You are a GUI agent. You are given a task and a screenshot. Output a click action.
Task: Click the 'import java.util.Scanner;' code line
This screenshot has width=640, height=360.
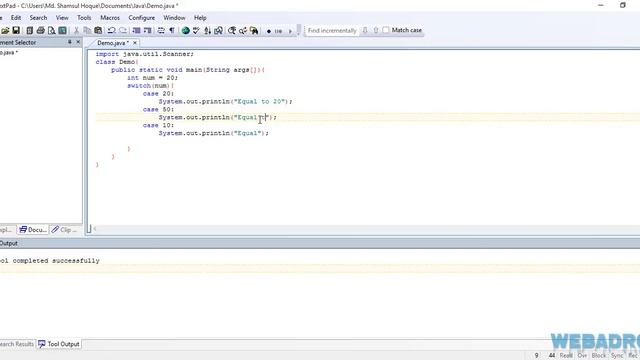[x=144, y=54]
